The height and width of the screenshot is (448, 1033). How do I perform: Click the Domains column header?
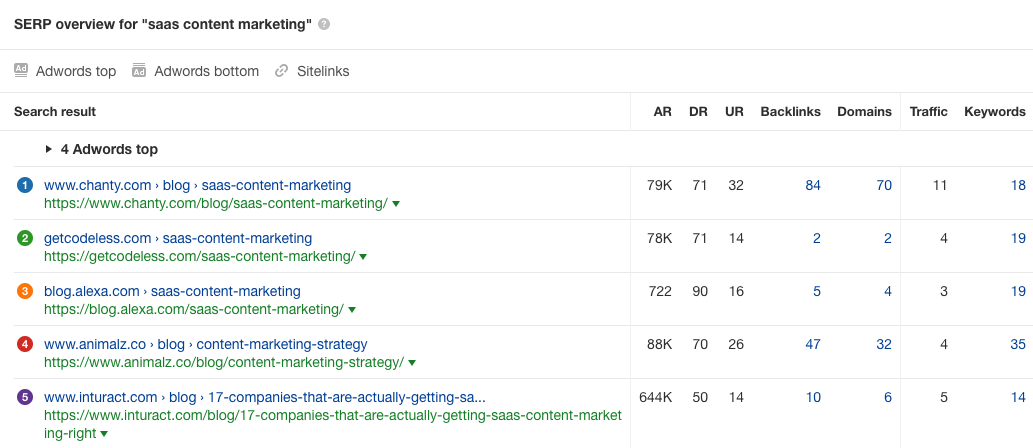(864, 111)
